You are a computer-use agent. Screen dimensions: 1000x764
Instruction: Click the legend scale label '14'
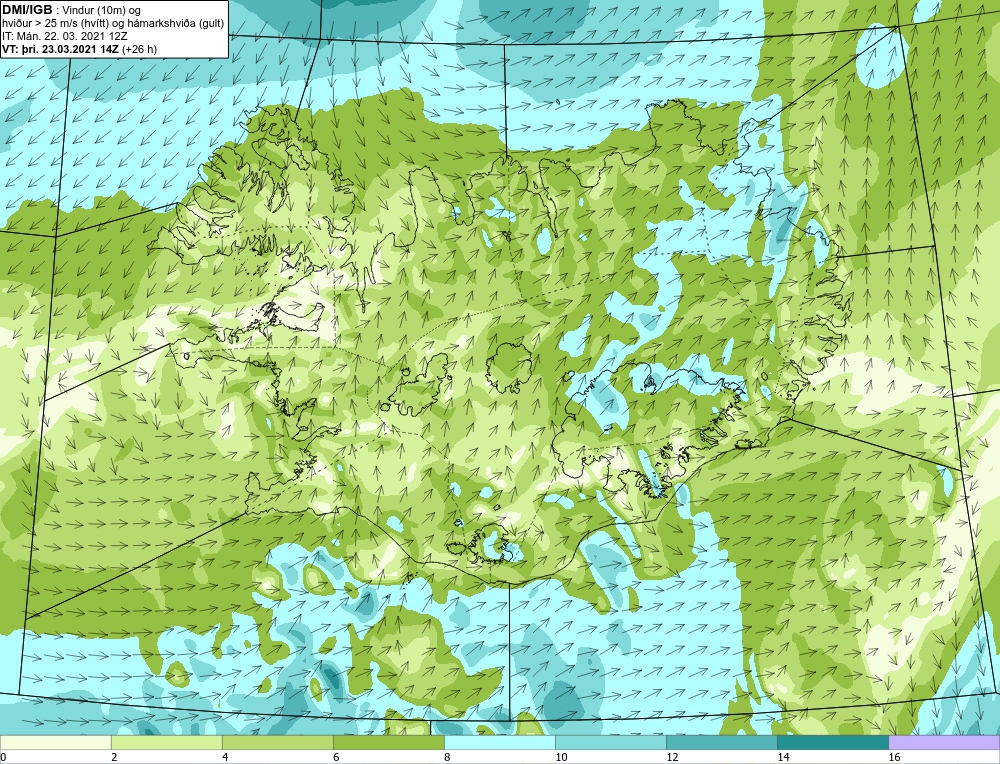tap(783, 757)
